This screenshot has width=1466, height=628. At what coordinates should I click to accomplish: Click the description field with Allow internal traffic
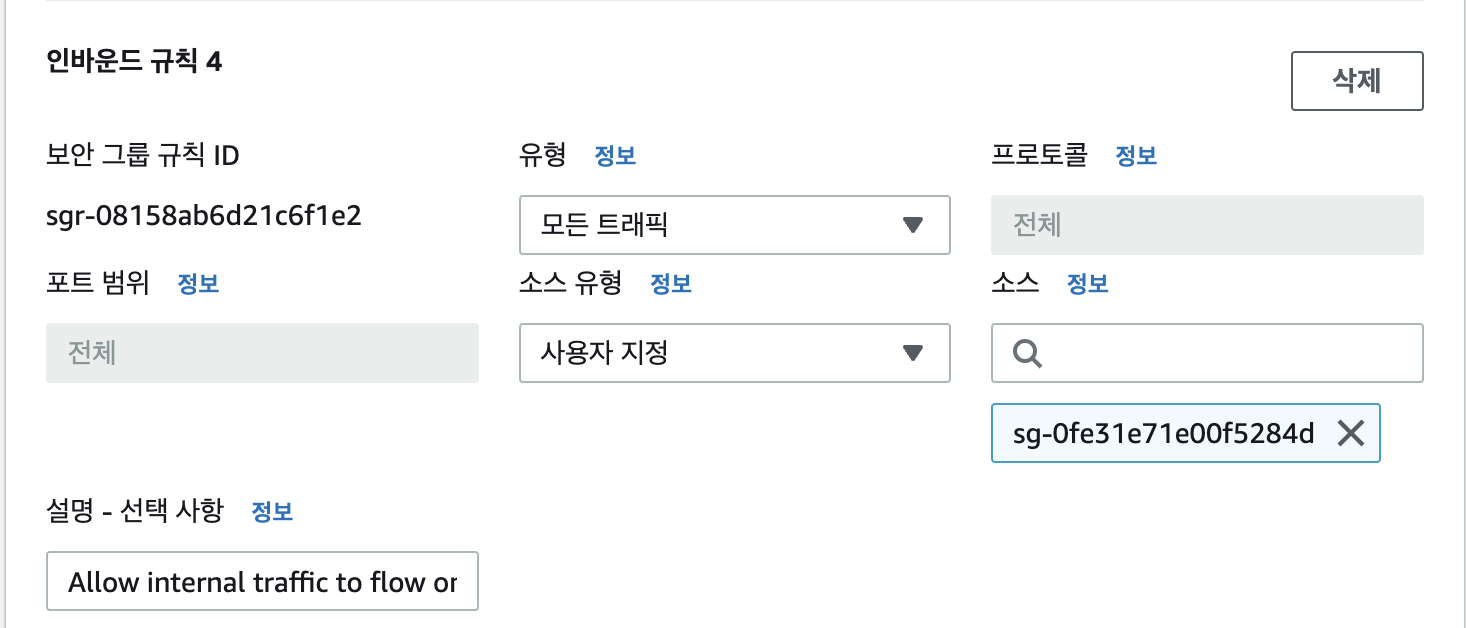pos(262,581)
